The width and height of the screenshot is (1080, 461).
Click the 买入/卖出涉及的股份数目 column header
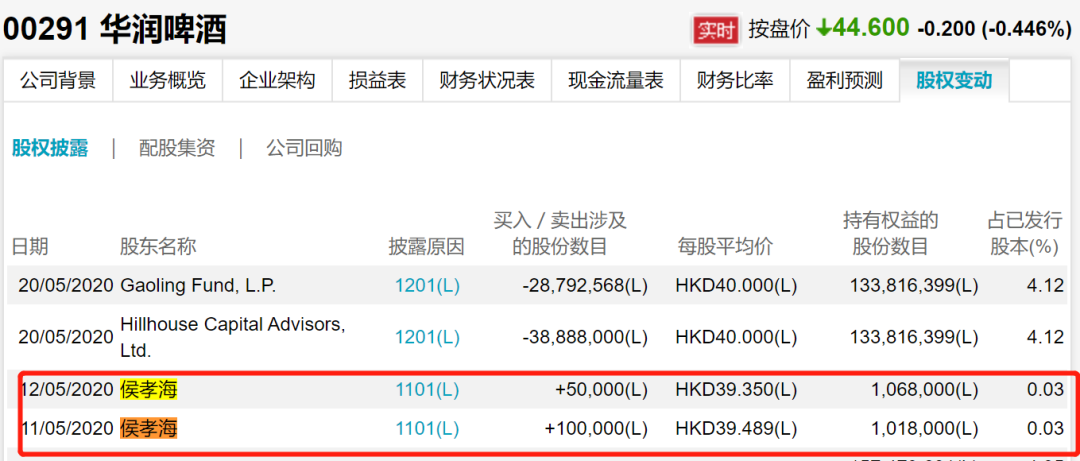pyautogui.click(x=560, y=234)
